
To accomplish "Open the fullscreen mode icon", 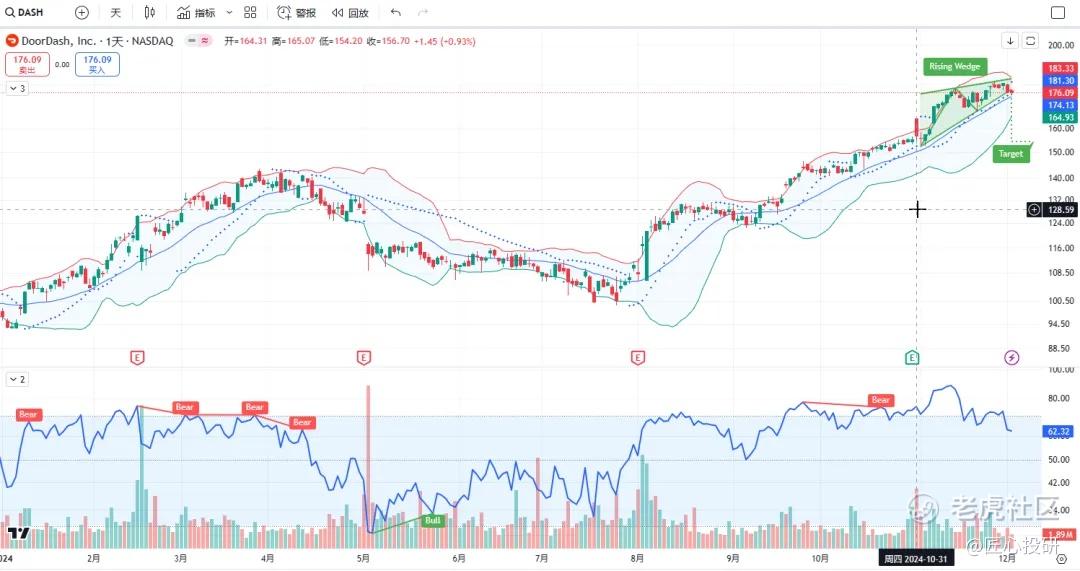I will pos(1058,12).
